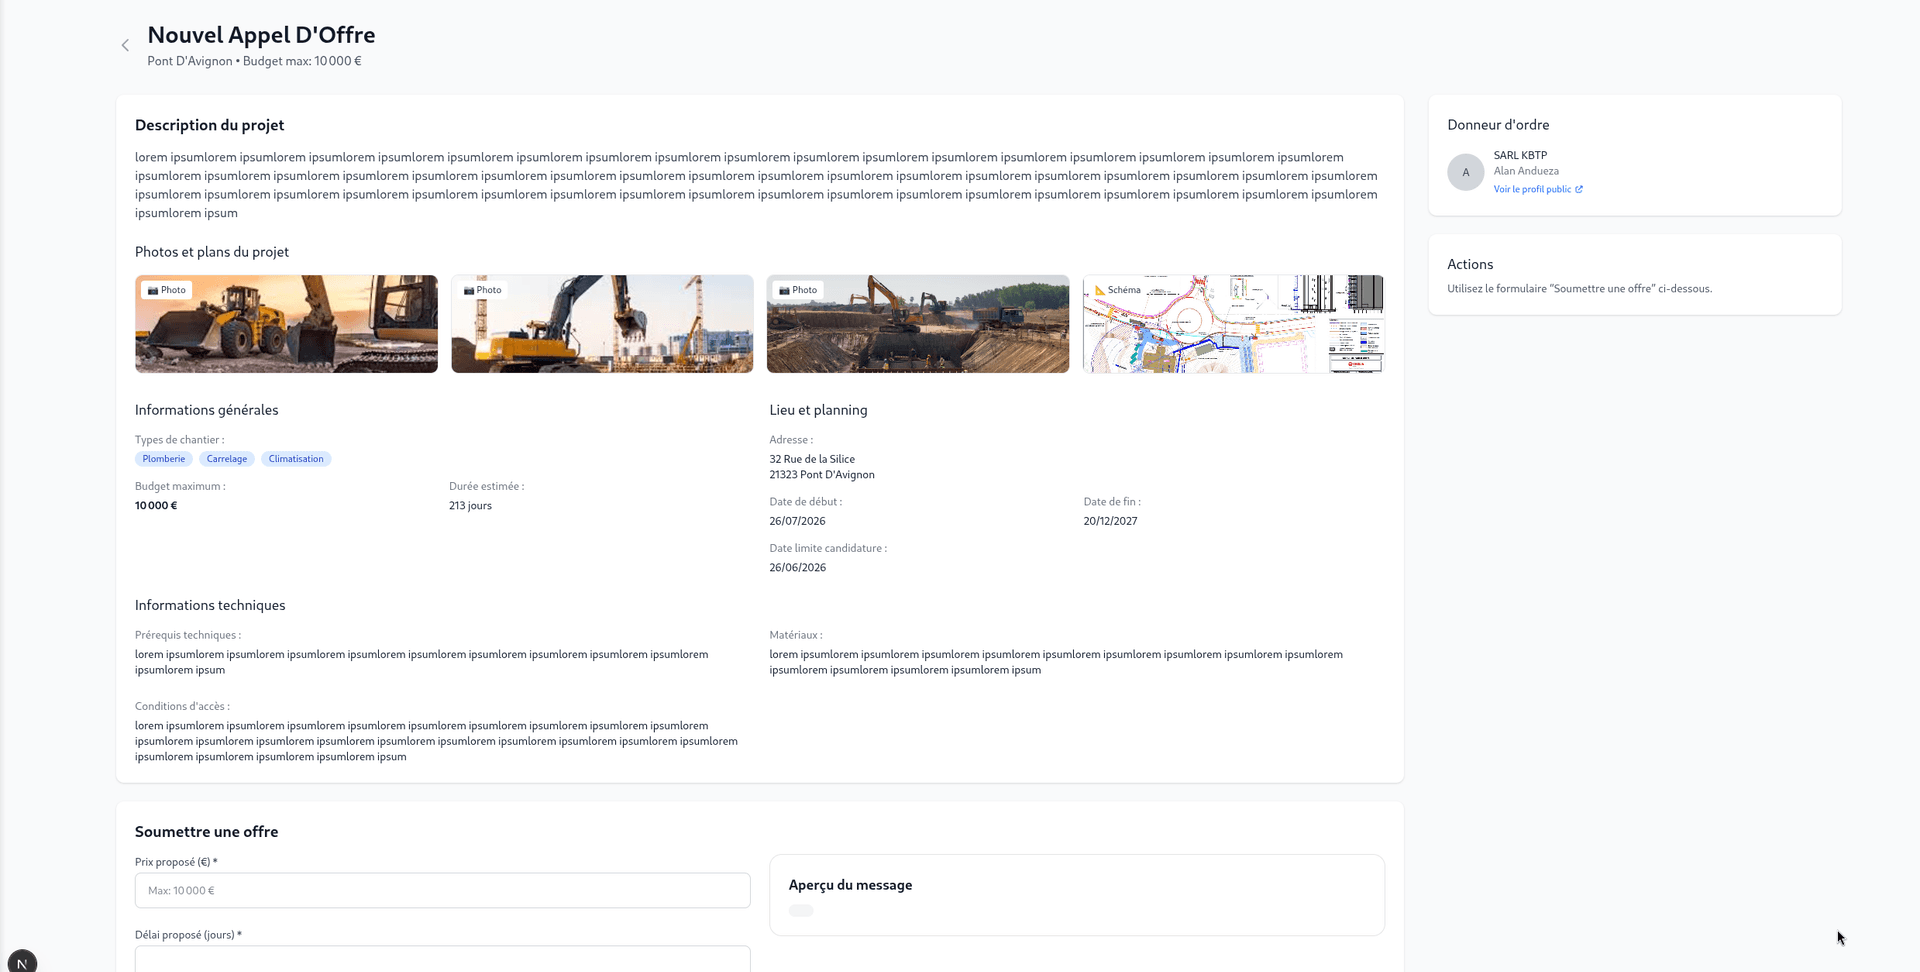Focus the Délai proposé (jours) input field
1920x972 pixels.
click(x=442, y=959)
